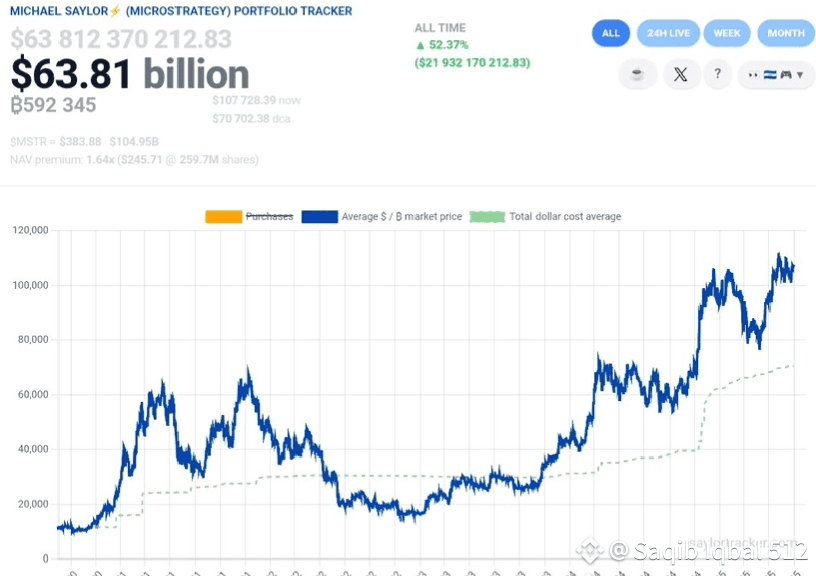The height and width of the screenshot is (576, 816).
Task: Click the question mark help icon
Action: point(717,74)
